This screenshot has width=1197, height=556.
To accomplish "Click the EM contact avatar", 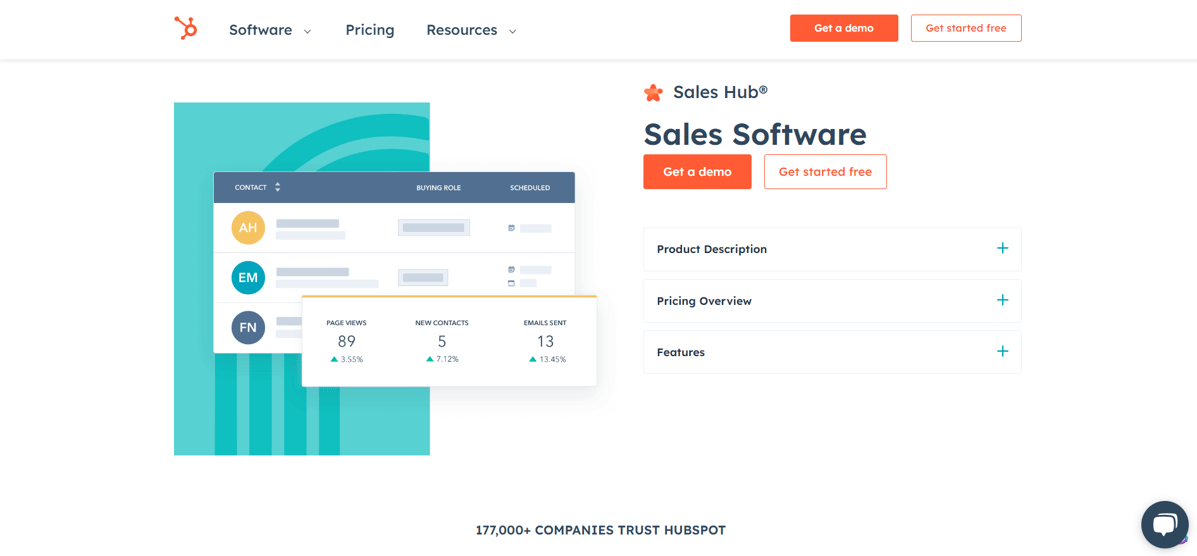I will coord(248,278).
